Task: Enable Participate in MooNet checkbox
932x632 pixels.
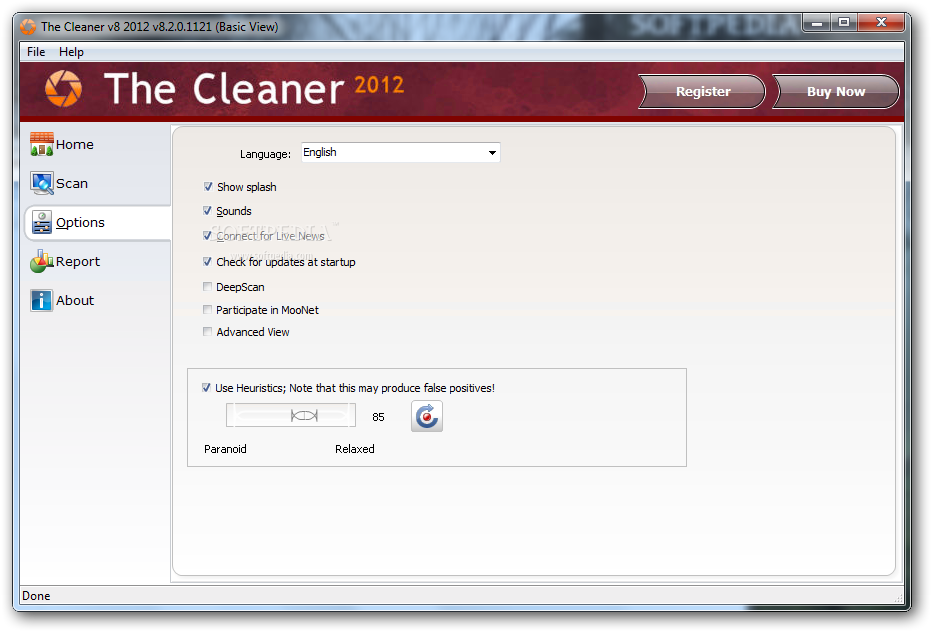Action: point(207,309)
